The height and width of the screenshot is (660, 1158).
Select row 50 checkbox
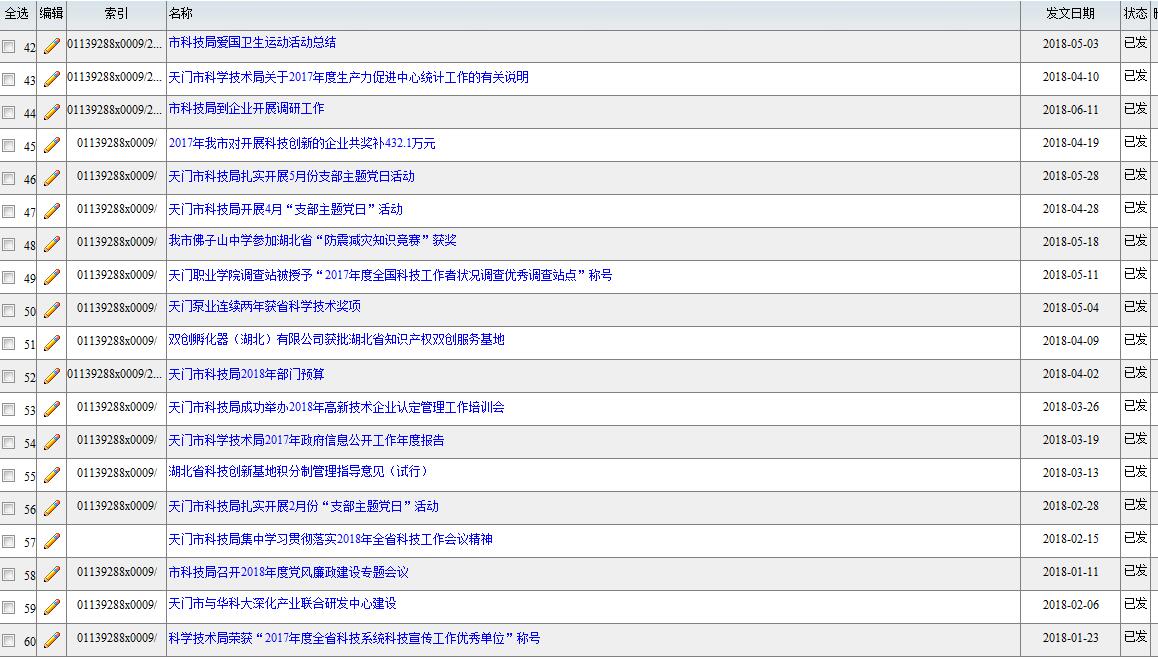click(x=9, y=311)
